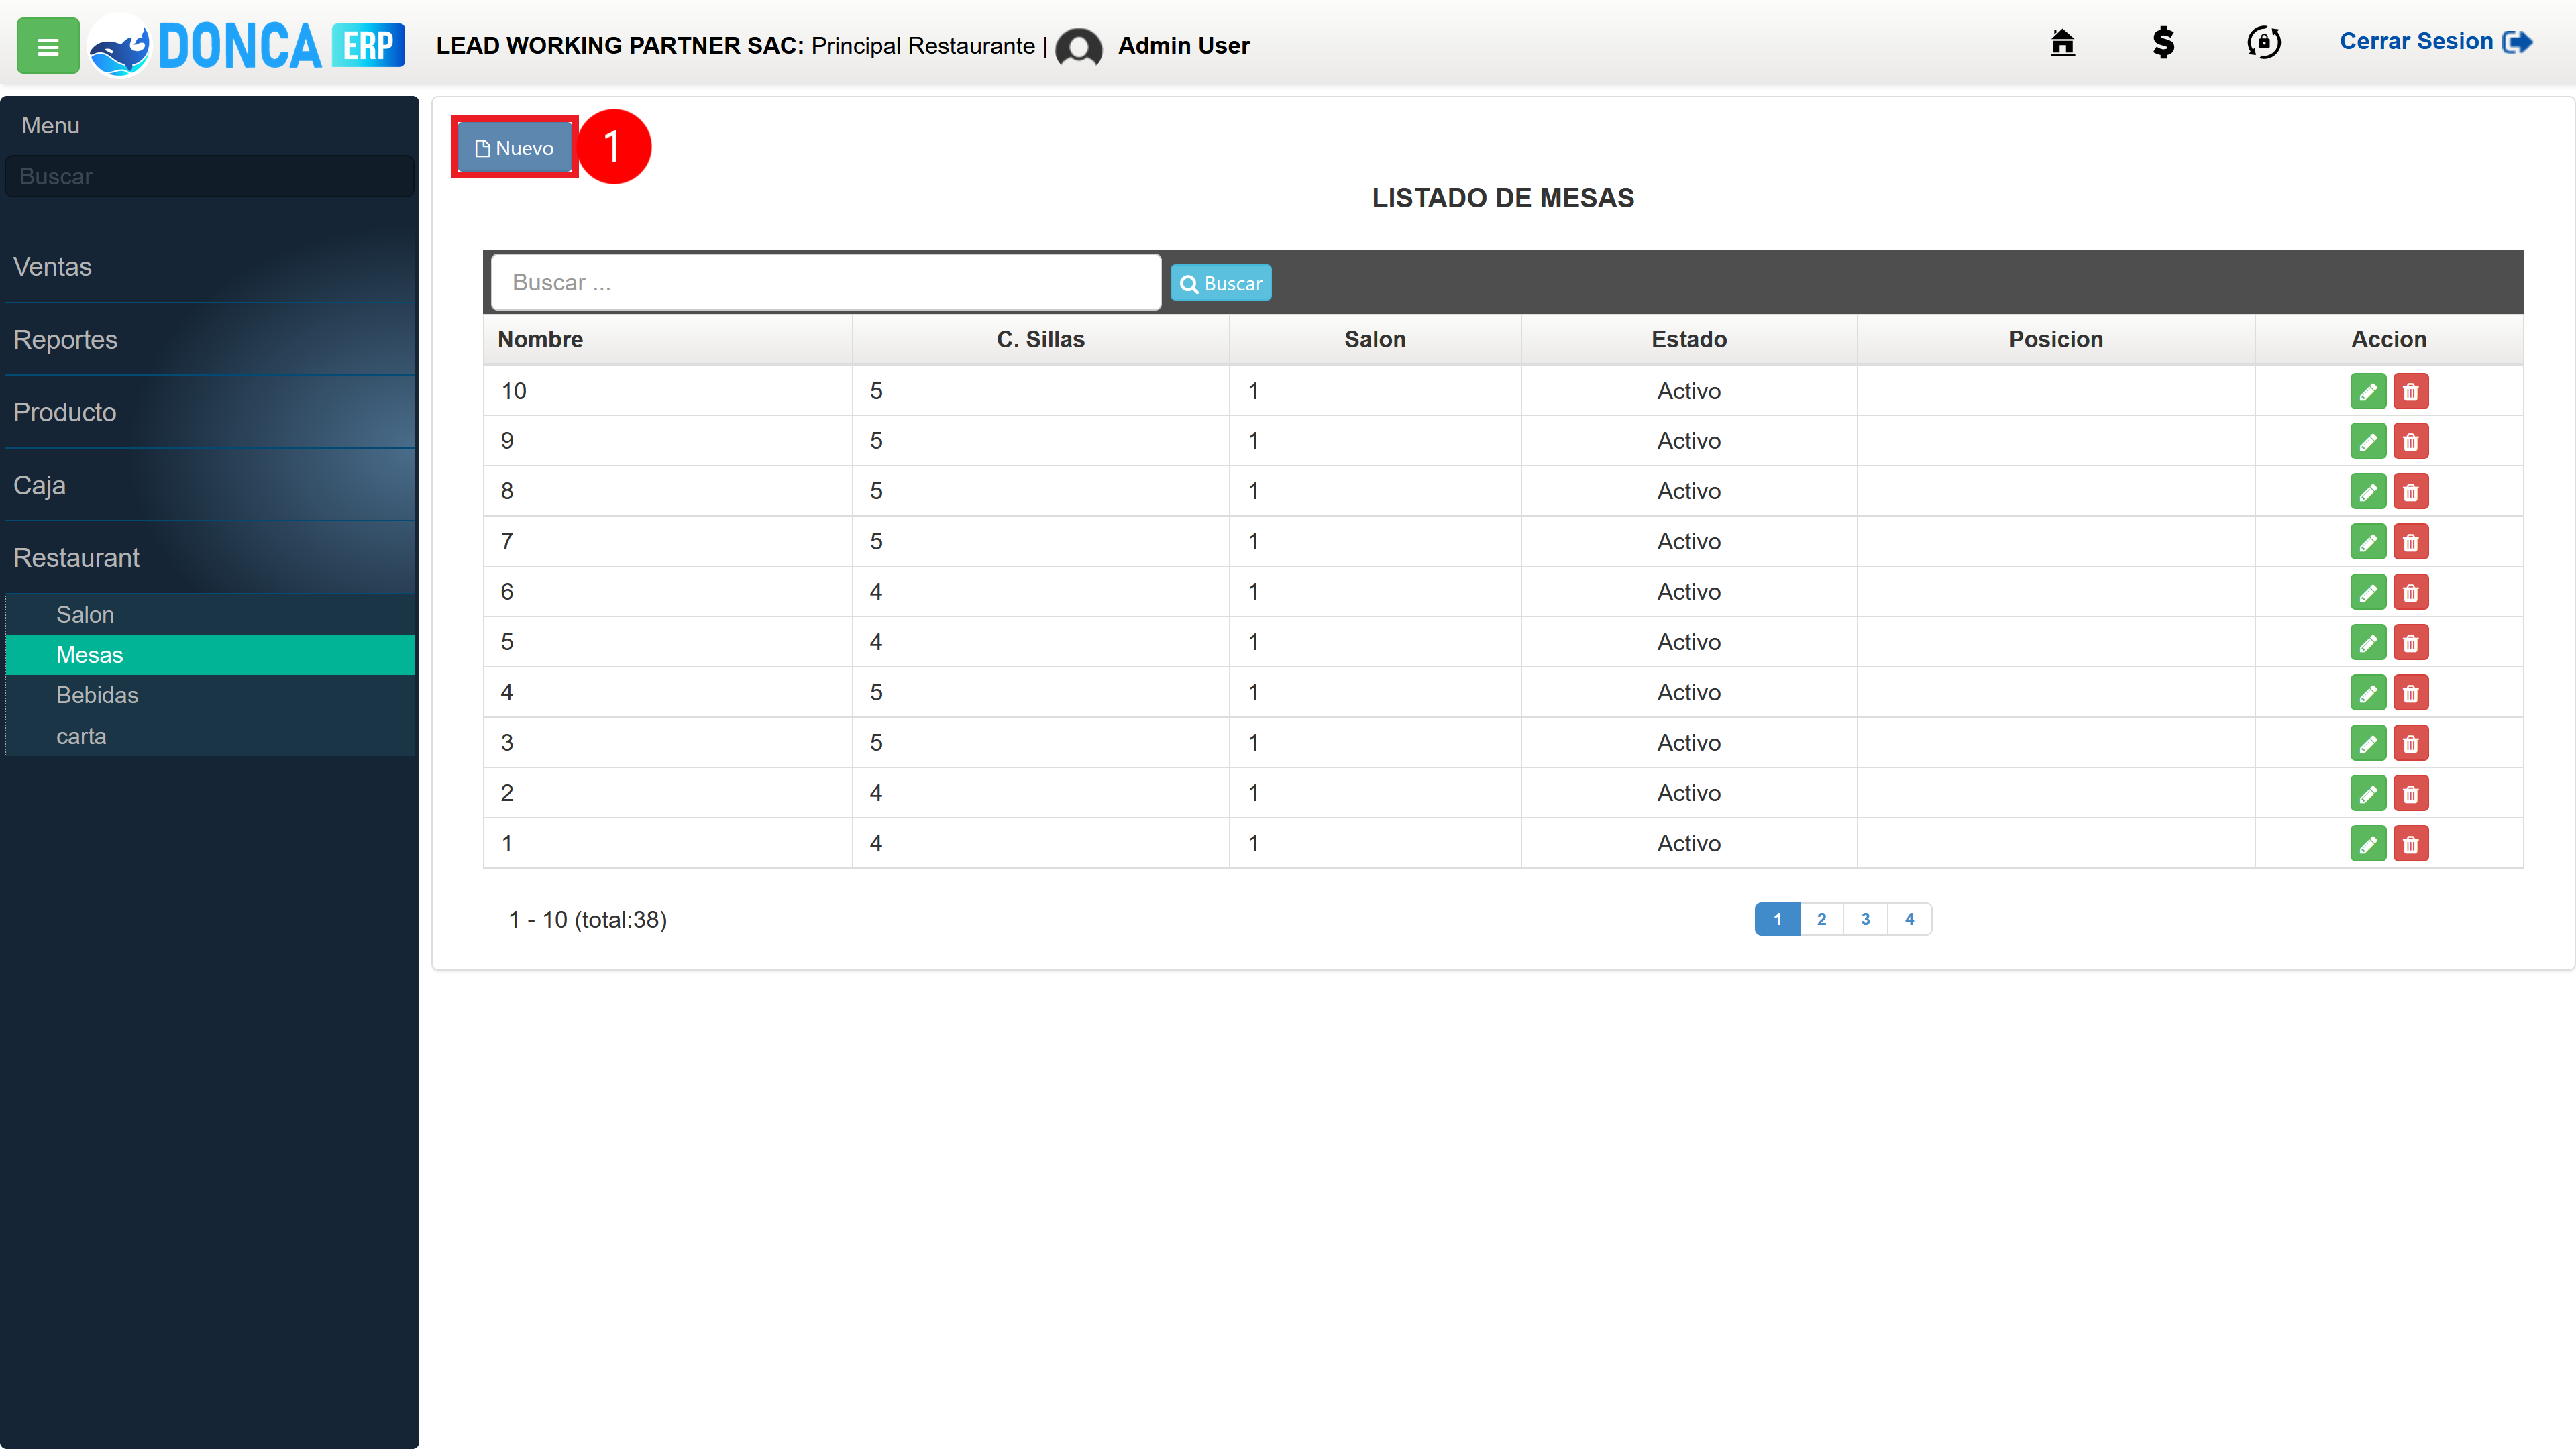Expand the Caja menu section
Image resolution: width=2576 pixels, height=1449 pixels.
pos(209,485)
